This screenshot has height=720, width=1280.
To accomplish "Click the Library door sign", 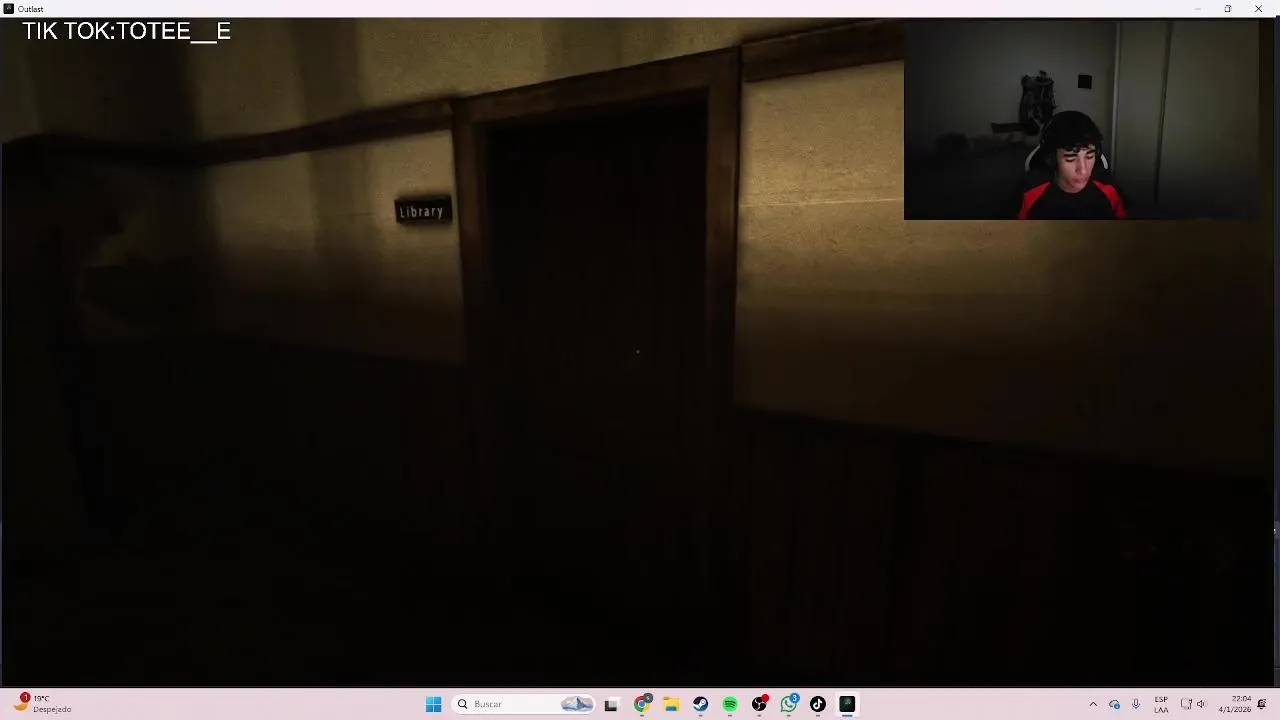I will click(x=421, y=211).
